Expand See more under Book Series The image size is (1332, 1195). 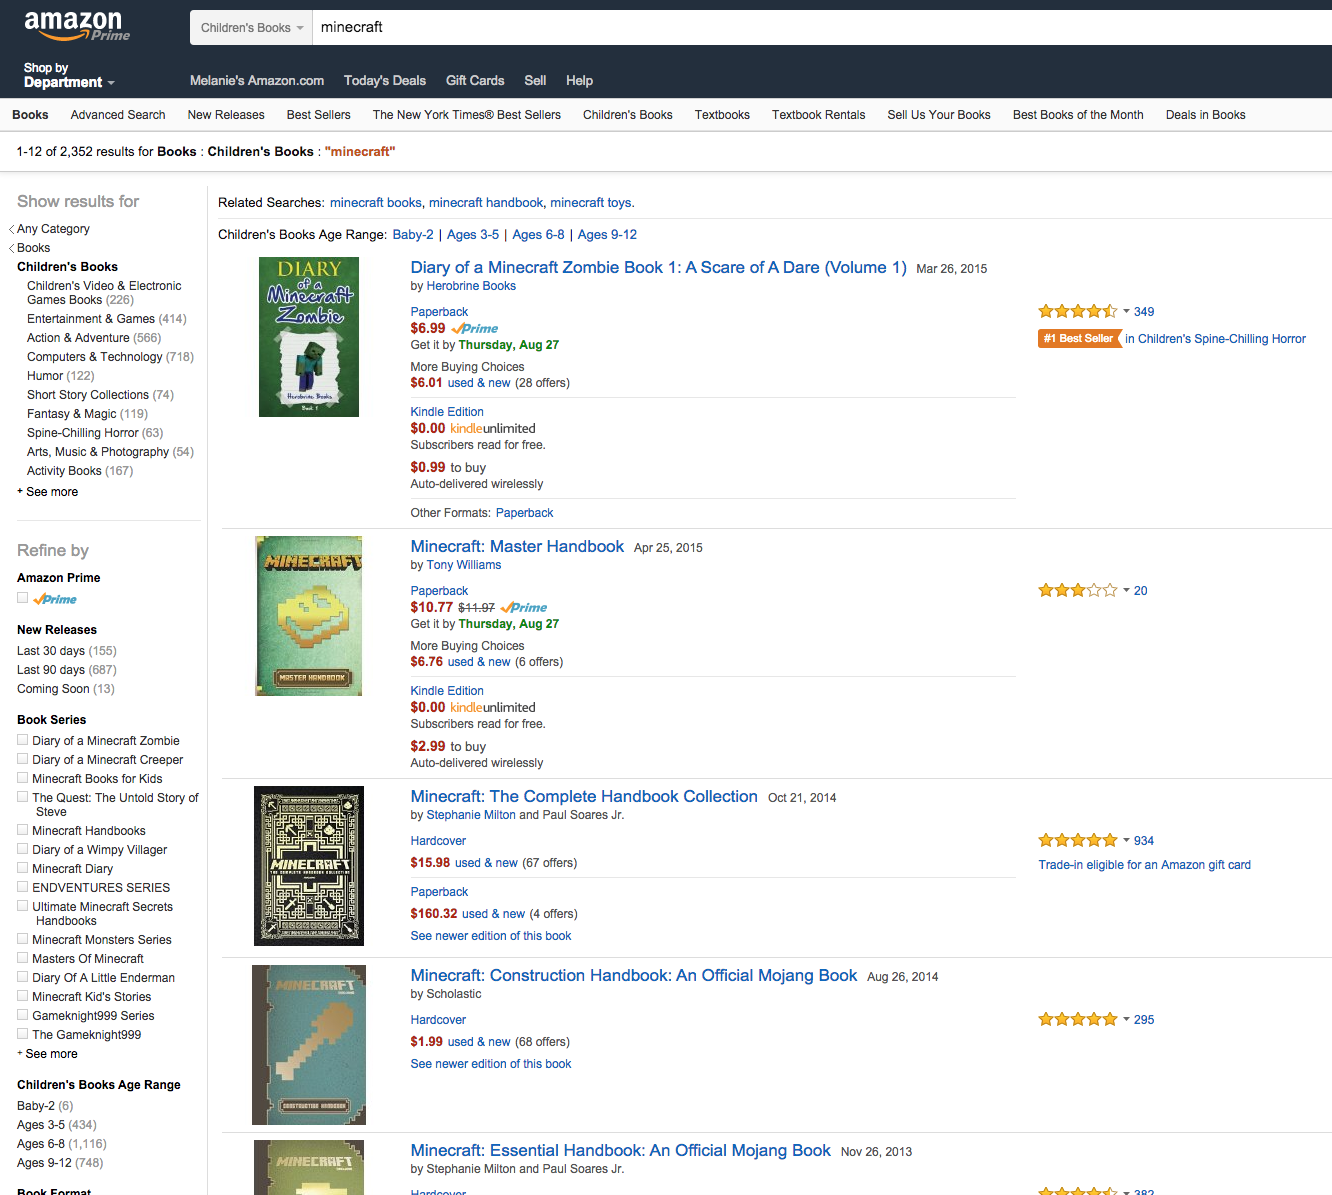pos(50,1054)
